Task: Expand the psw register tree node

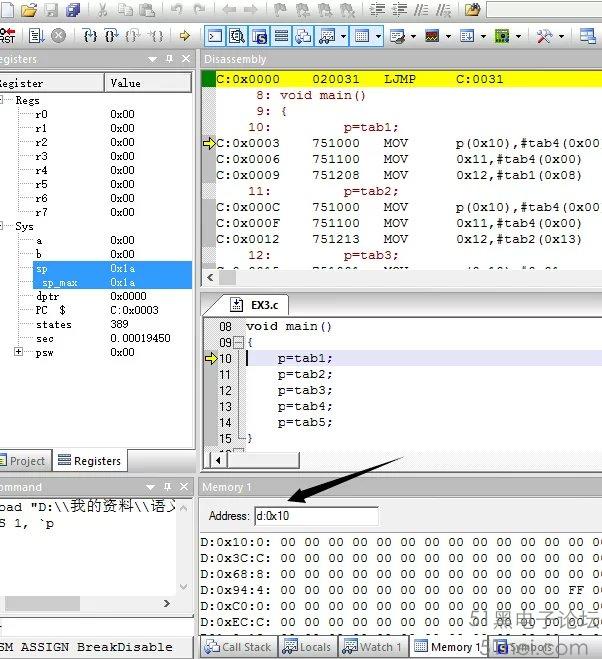Action: [x=19, y=352]
